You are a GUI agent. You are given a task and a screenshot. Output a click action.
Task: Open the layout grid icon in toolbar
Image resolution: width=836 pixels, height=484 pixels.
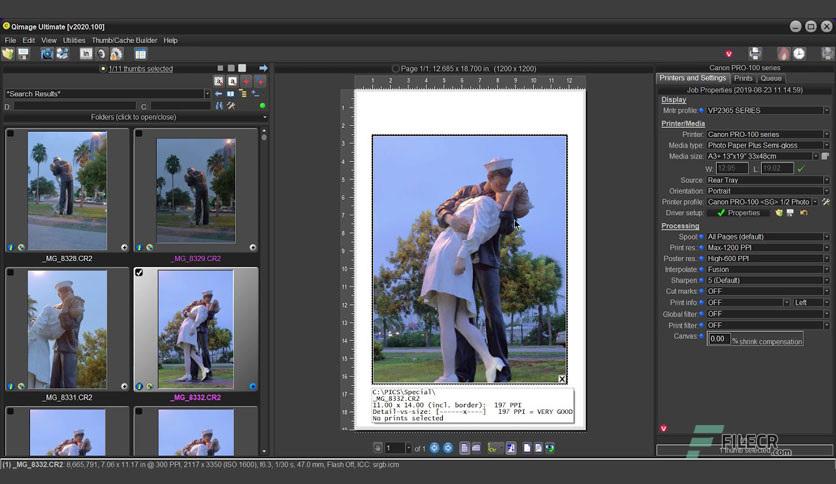(x=140, y=54)
